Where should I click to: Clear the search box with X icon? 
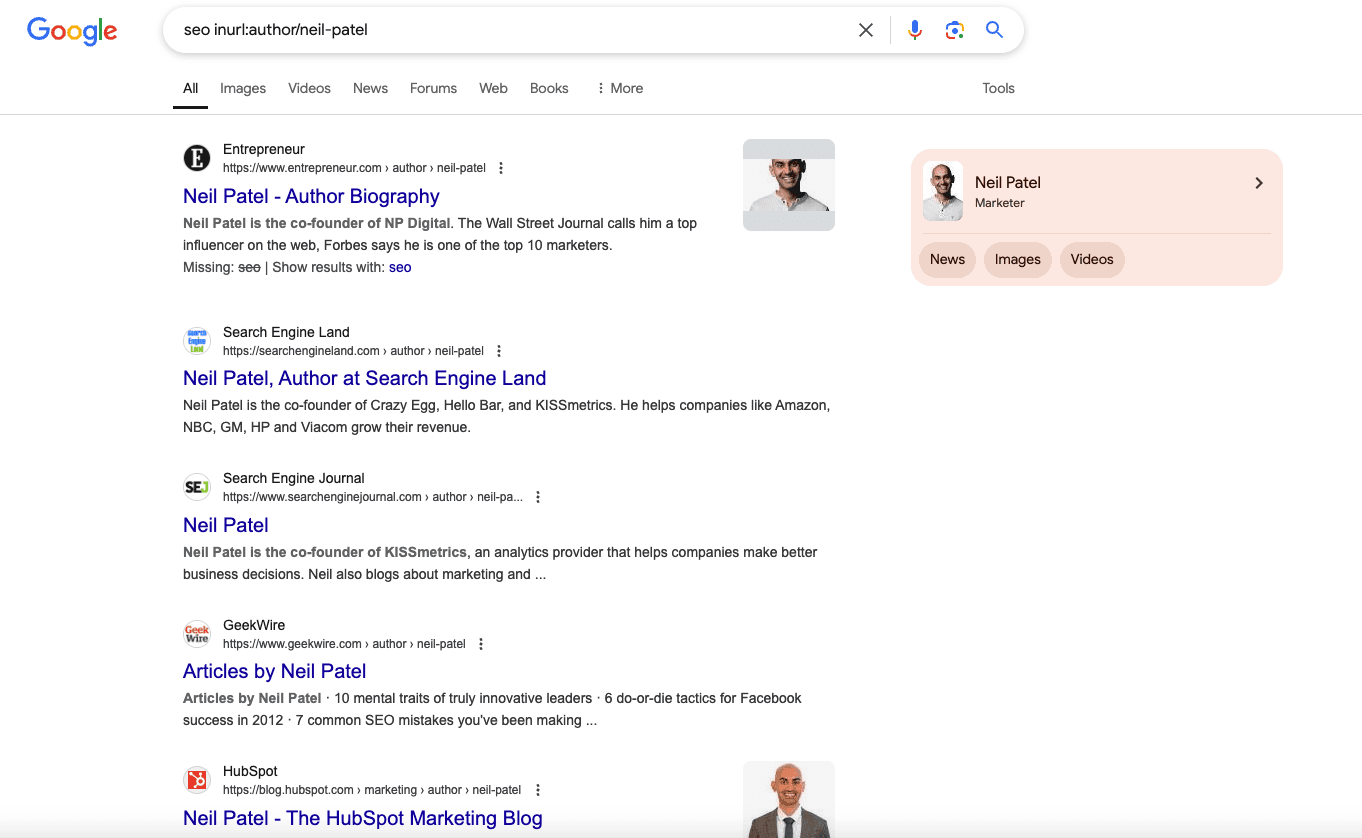[x=866, y=30]
